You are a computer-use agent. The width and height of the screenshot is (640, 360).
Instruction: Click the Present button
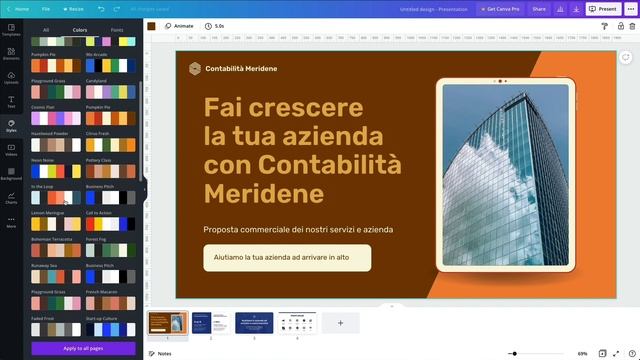(603, 9)
